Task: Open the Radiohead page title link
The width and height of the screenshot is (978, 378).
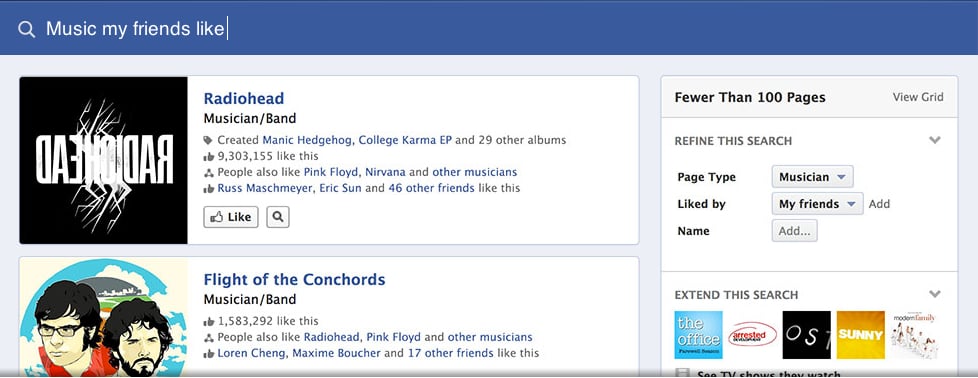Action: point(244,99)
